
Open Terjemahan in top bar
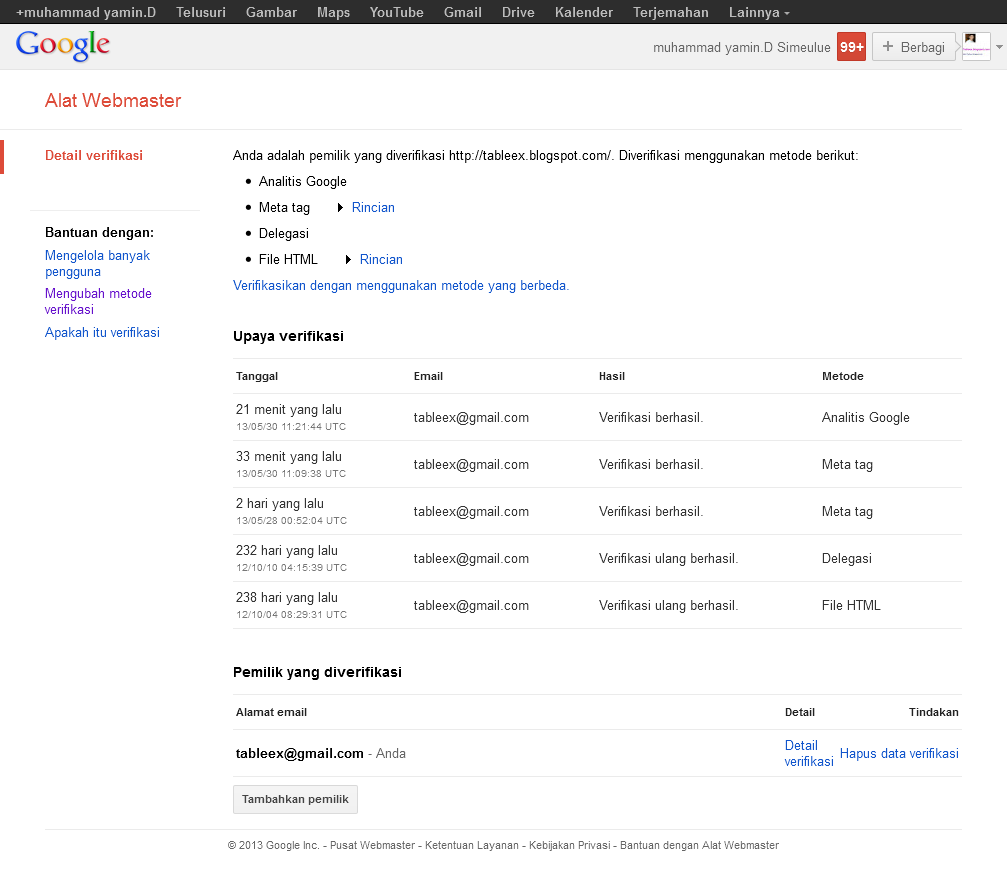tap(670, 12)
